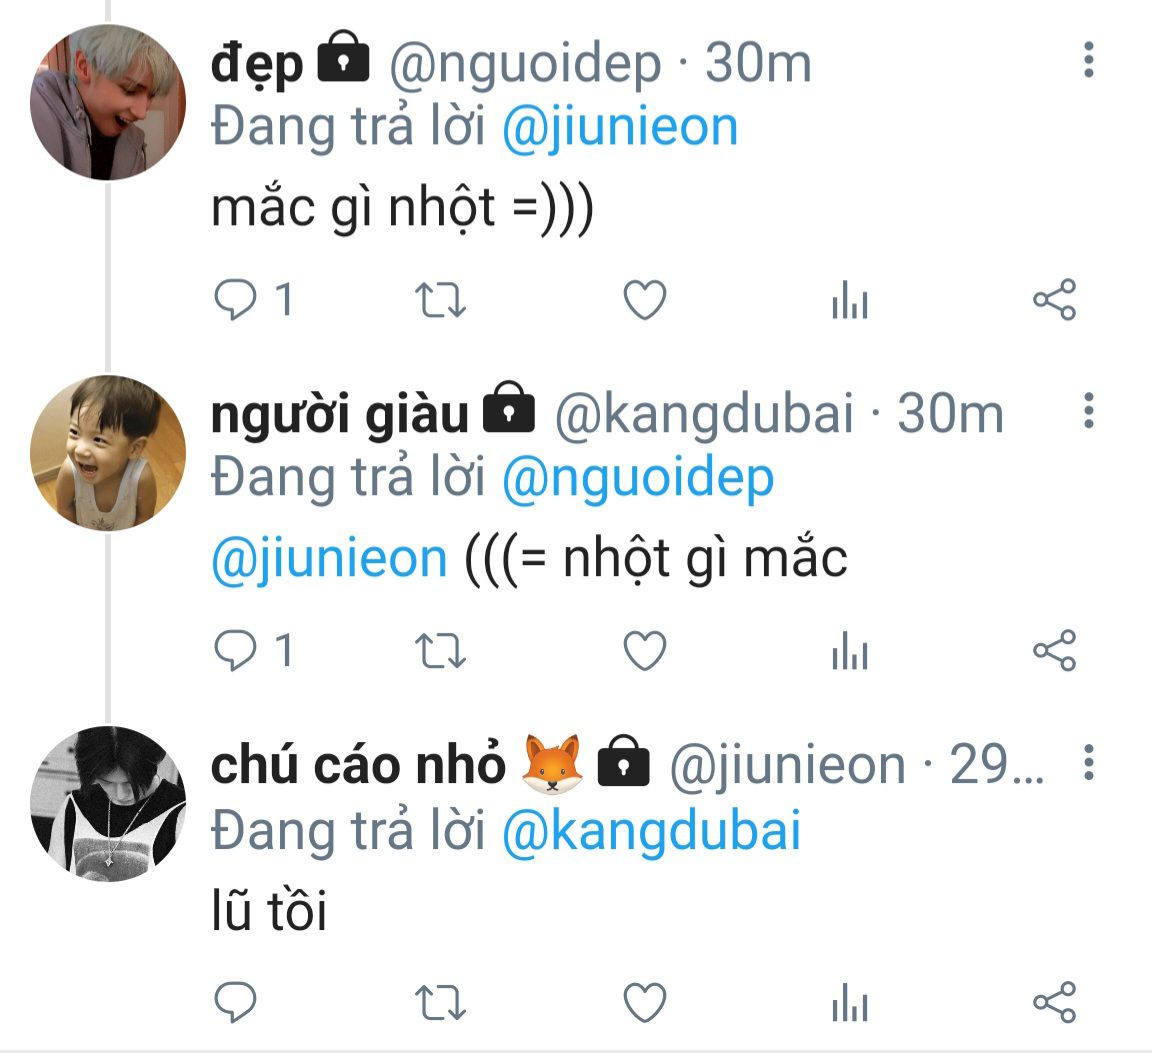1152x1053 pixels.
Task: Like the tweet by @nguoidep
Action: click(x=645, y=300)
